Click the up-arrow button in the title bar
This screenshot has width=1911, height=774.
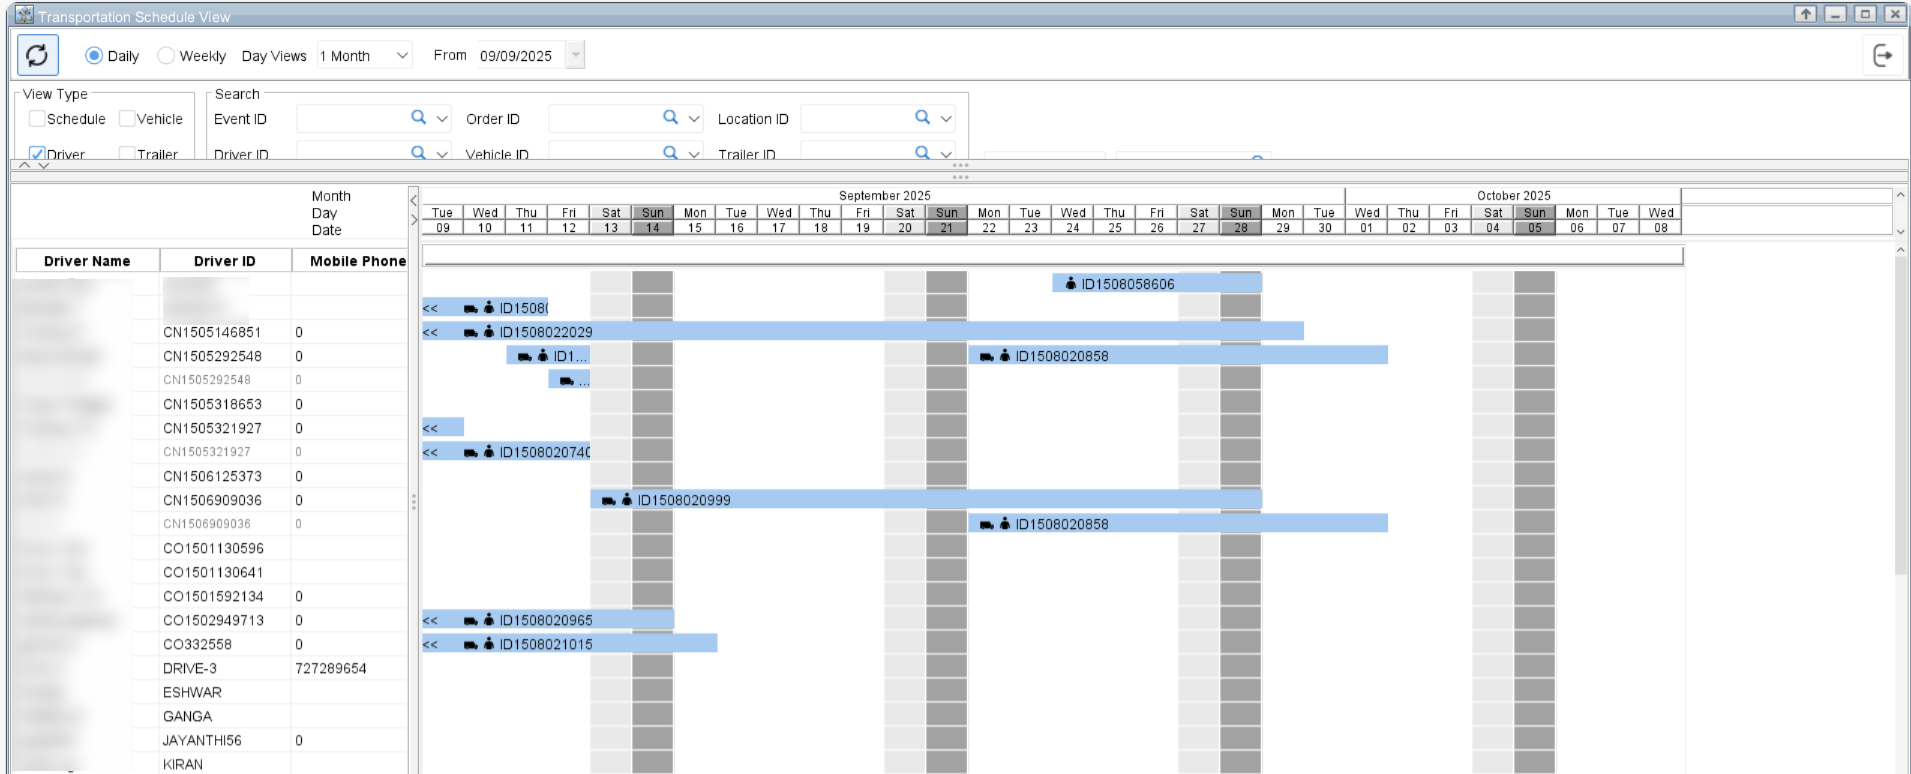coord(1805,14)
